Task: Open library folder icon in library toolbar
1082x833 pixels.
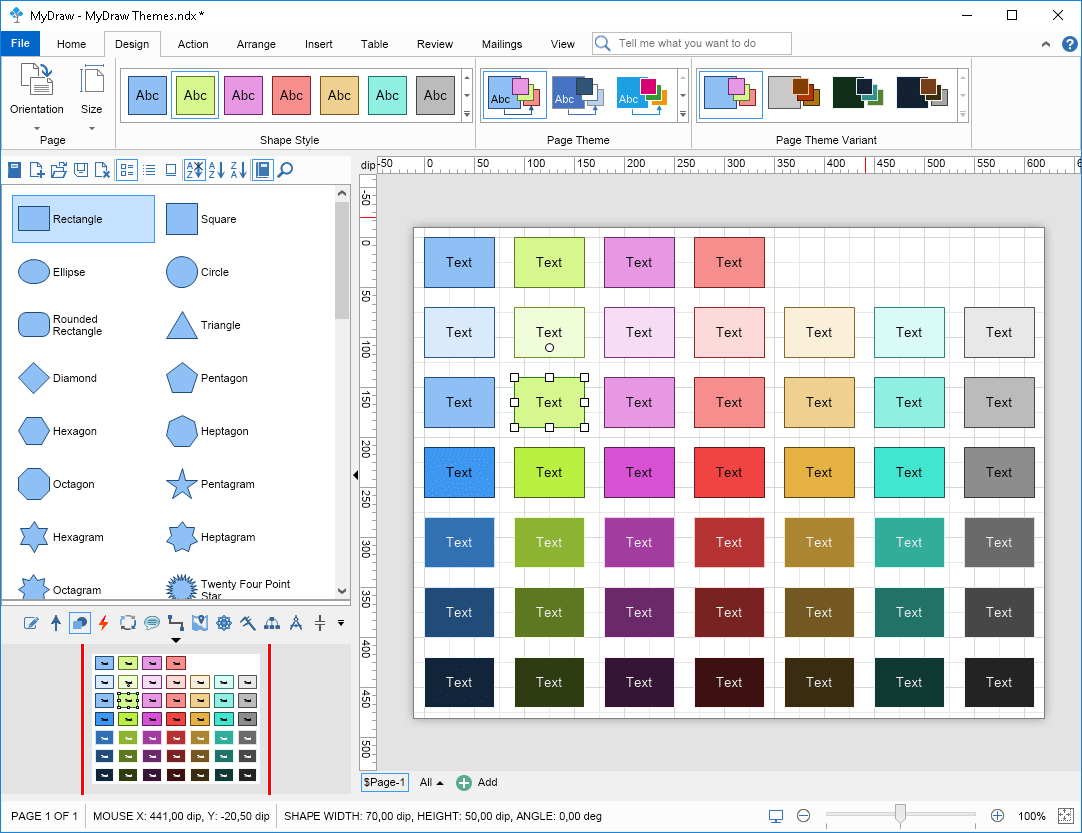Action: point(59,170)
